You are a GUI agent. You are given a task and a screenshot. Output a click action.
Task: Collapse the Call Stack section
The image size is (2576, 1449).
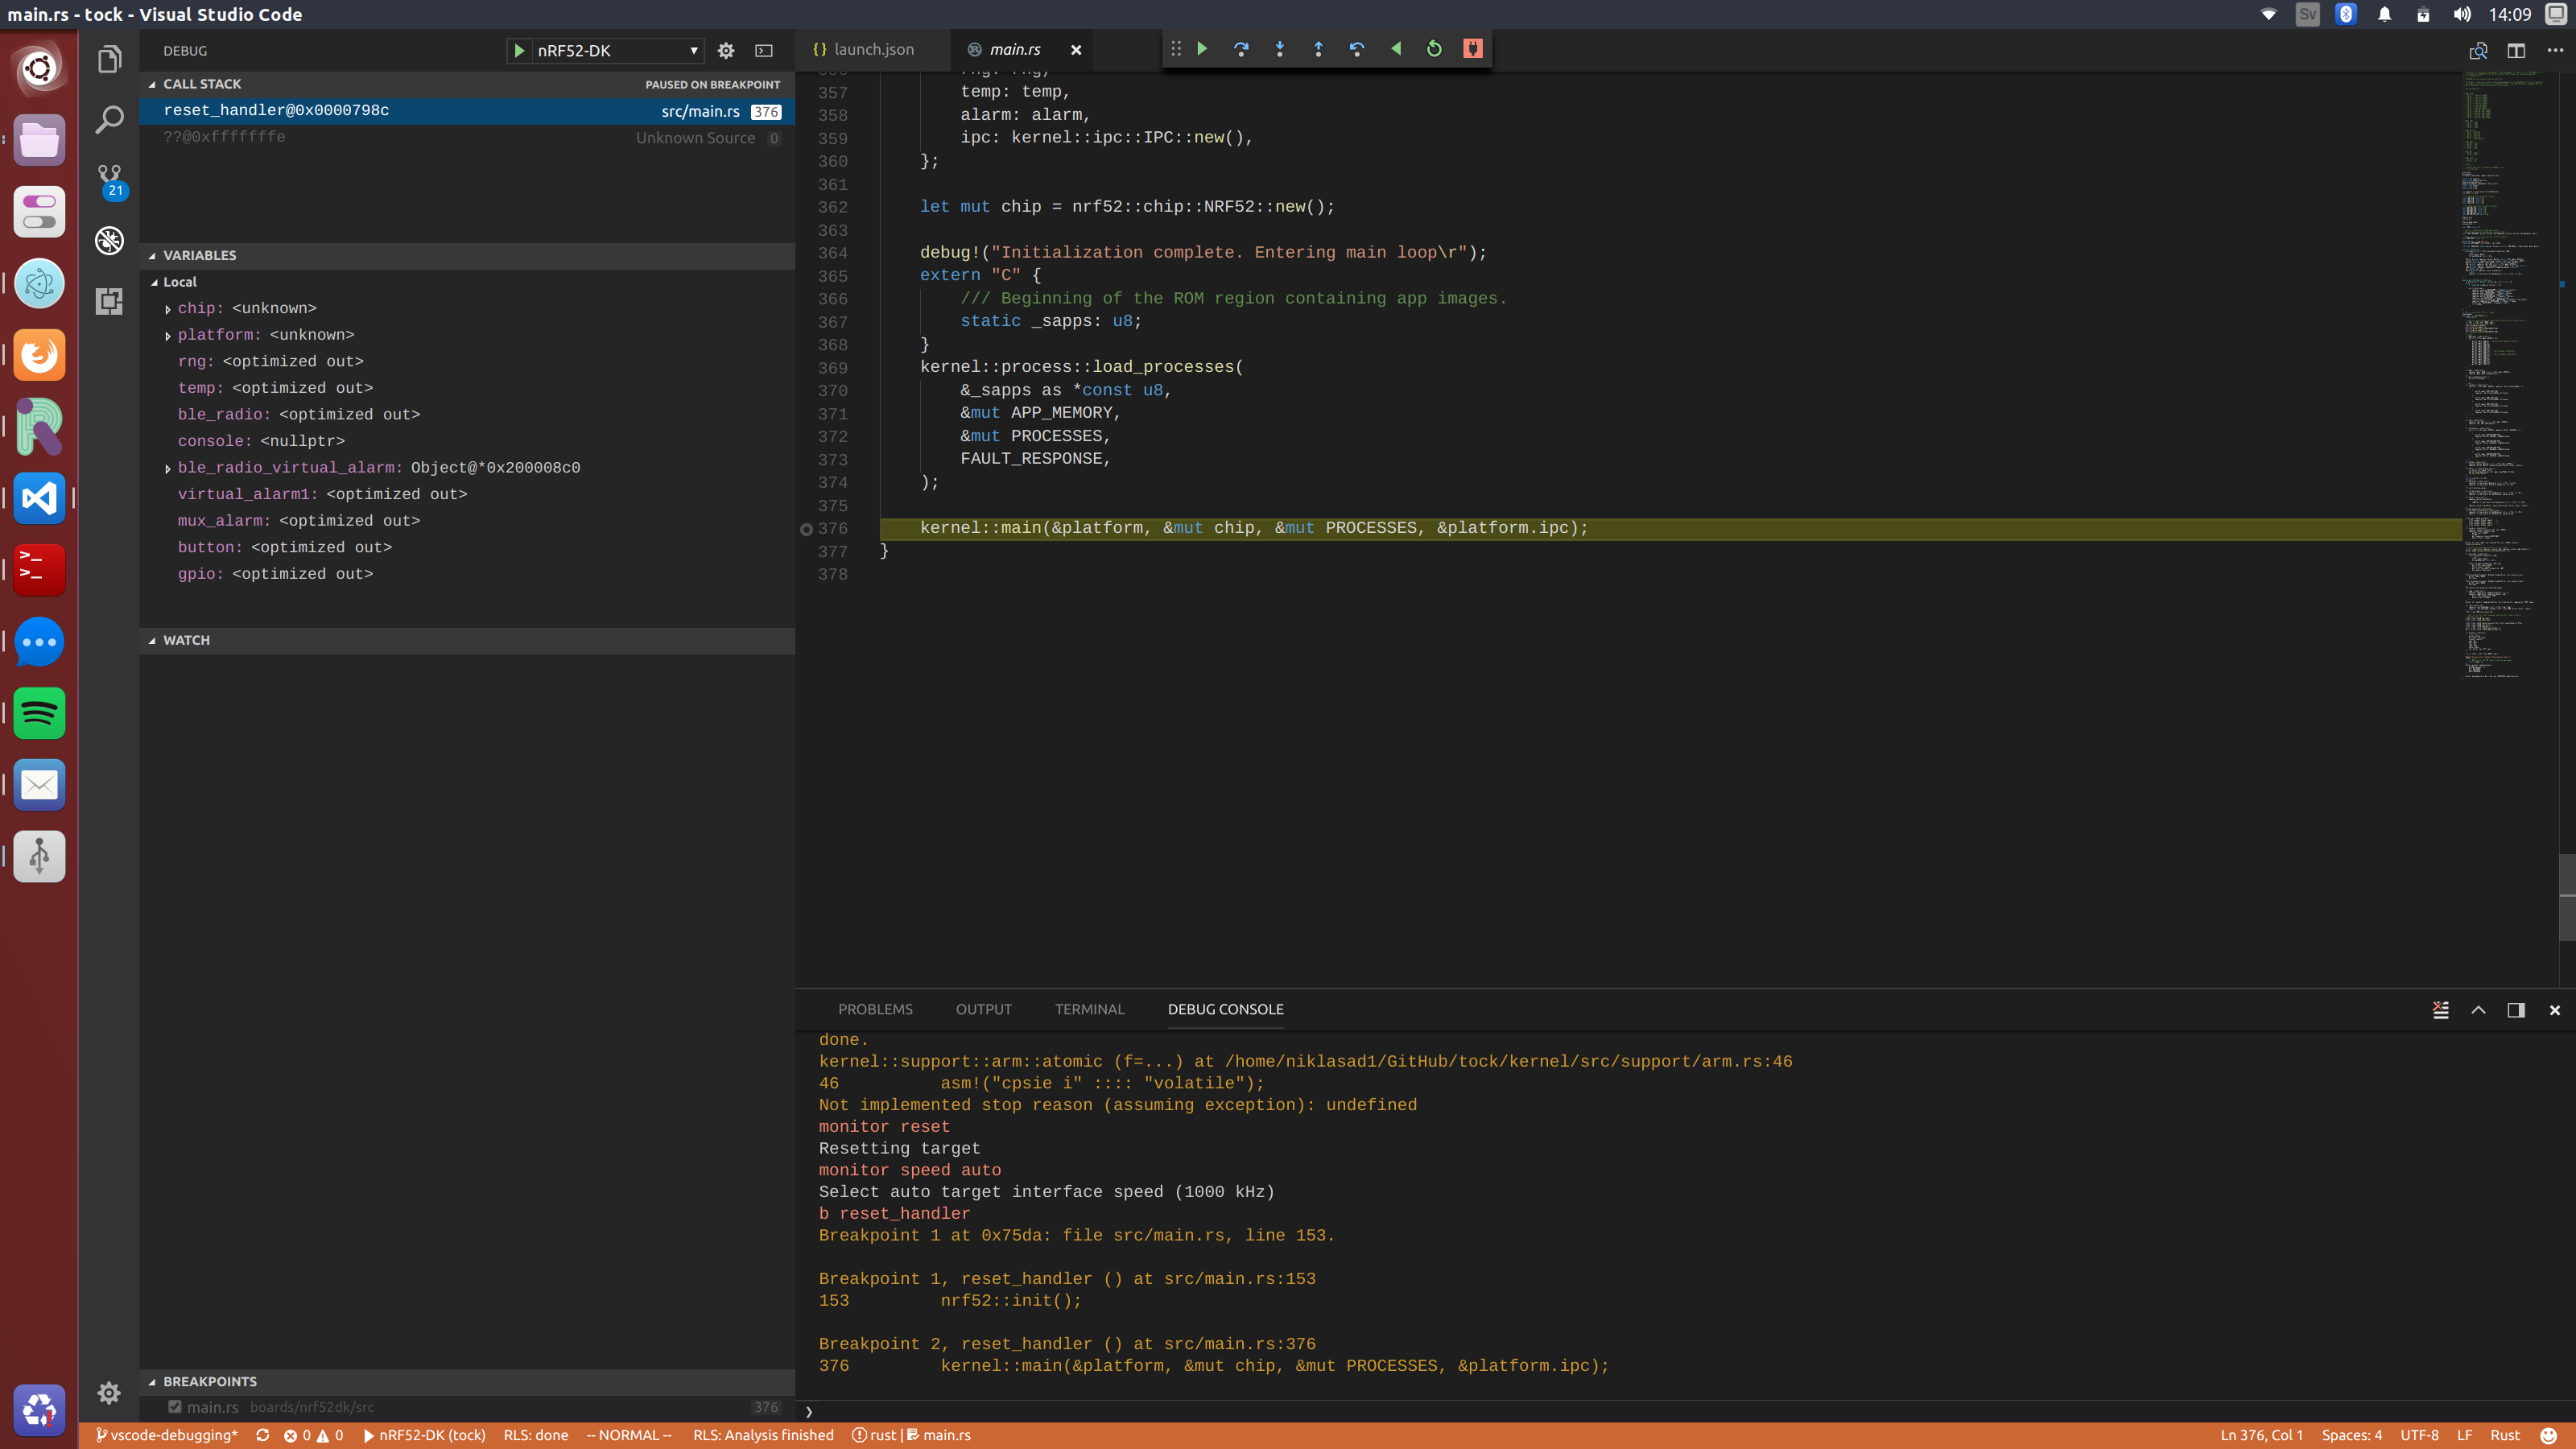coord(152,84)
